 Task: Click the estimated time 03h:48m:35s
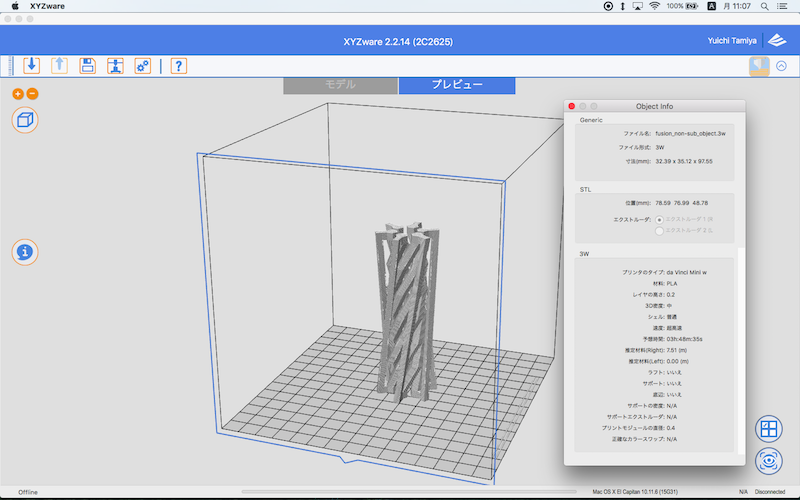point(684,339)
